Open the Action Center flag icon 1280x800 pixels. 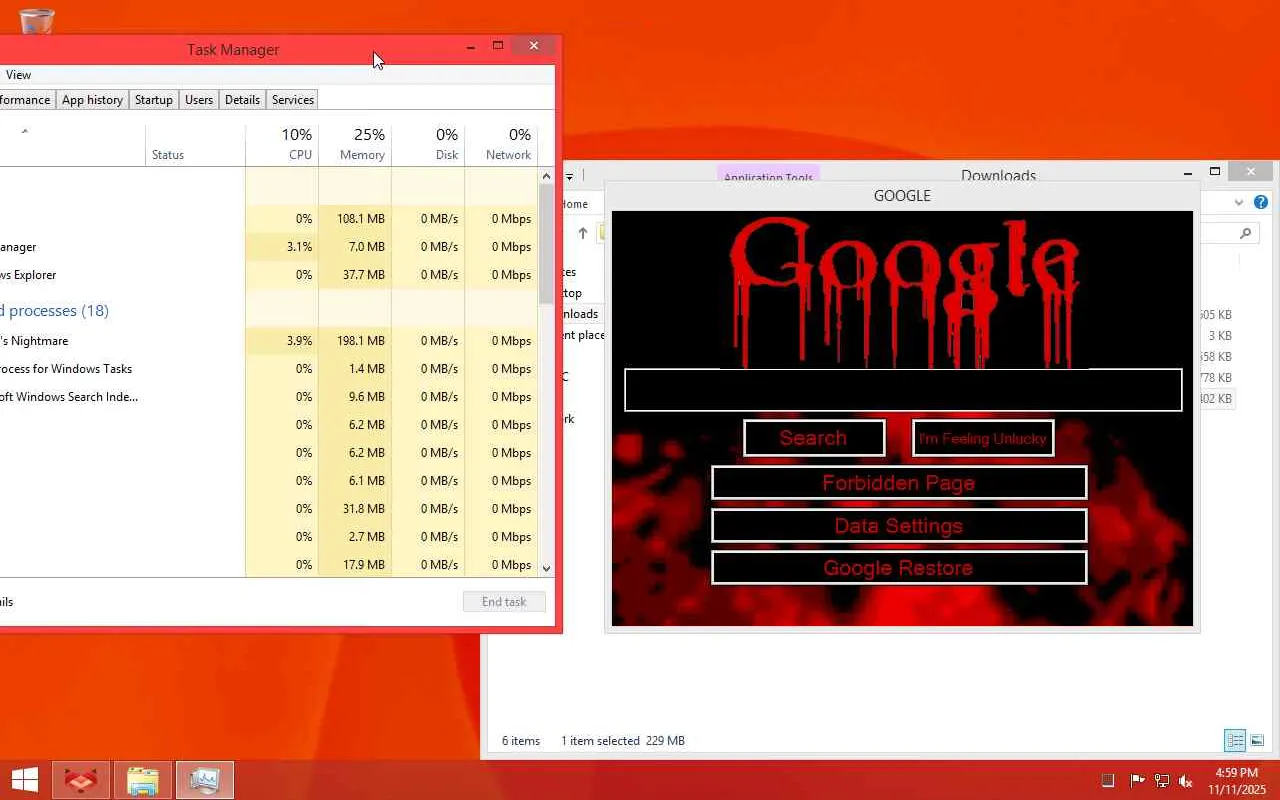(1137, 780)
